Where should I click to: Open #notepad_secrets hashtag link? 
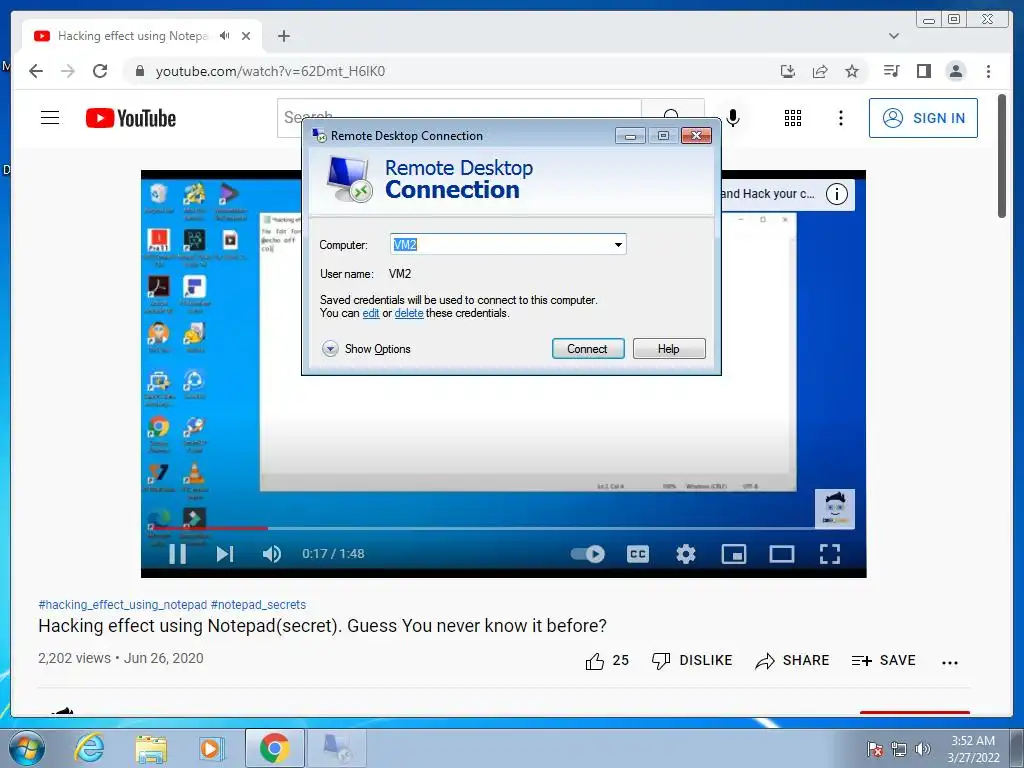coord(259,605)
